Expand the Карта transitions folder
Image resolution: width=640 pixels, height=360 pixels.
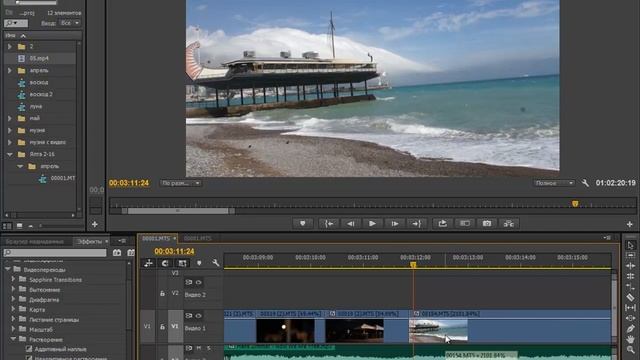(13, 309)
